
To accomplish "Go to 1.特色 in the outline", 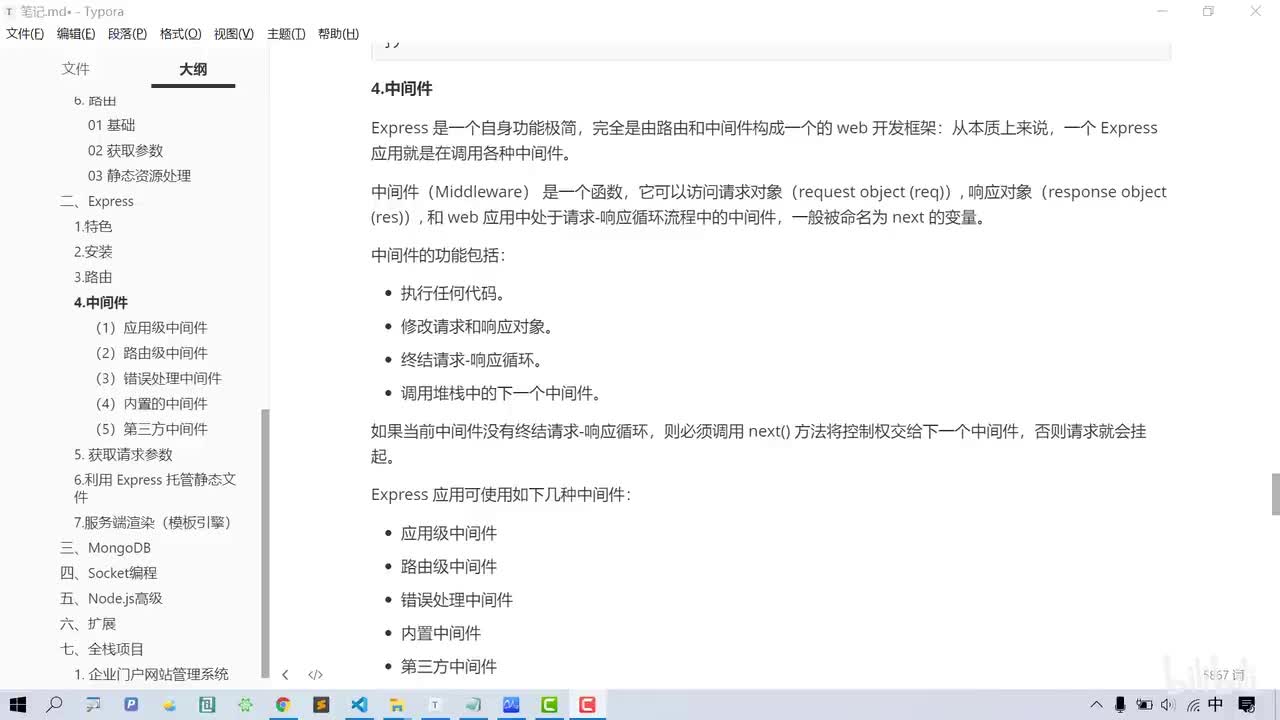I will click(93, 226).
